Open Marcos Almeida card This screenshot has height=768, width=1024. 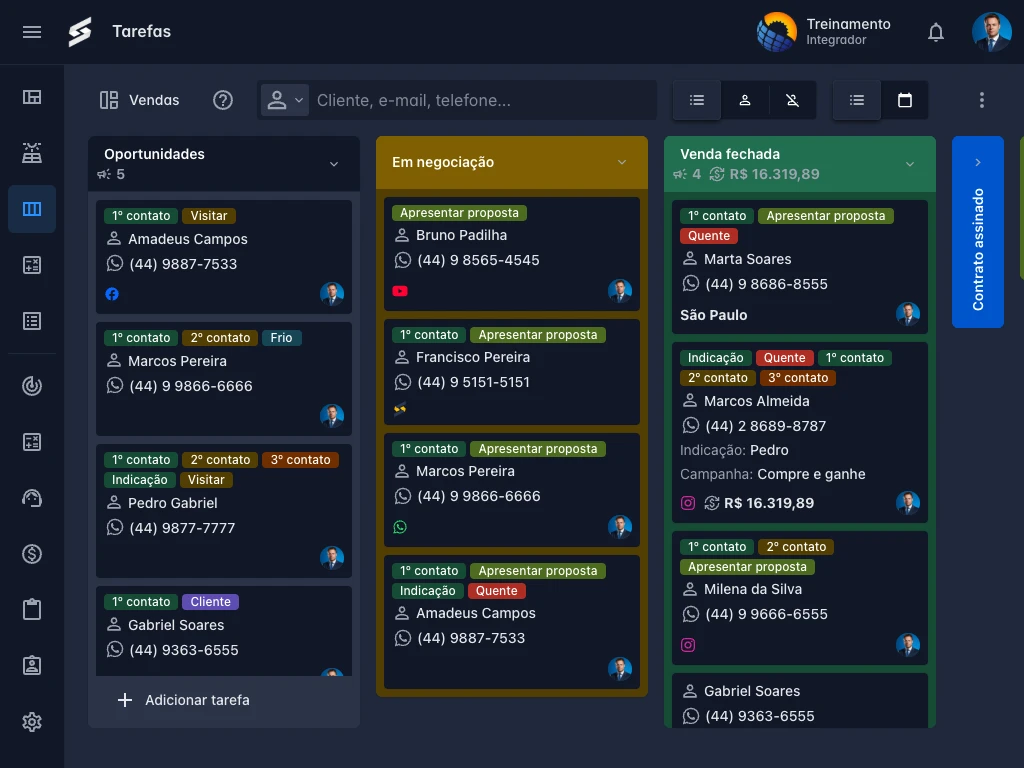(800, 432)
